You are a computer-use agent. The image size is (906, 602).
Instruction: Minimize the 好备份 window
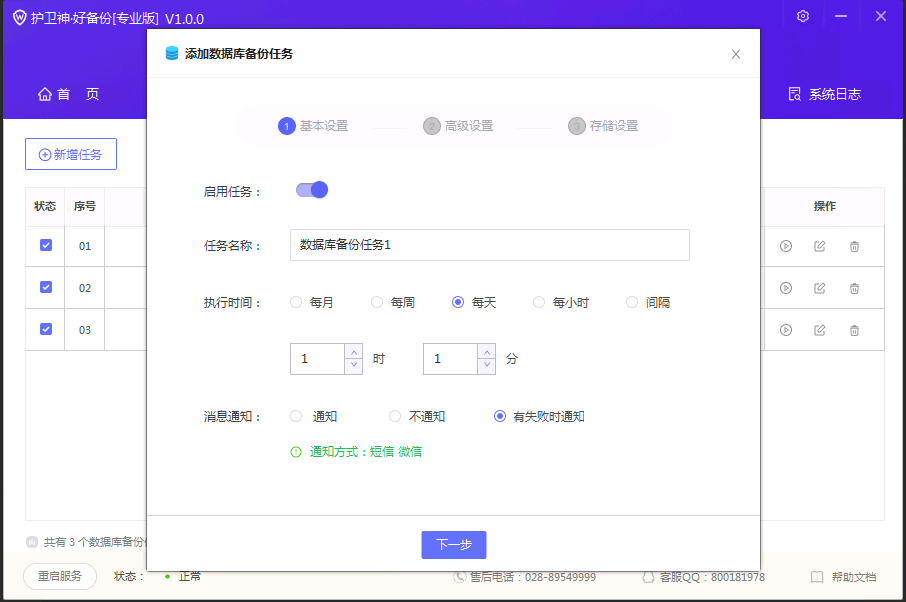[841, 16]
